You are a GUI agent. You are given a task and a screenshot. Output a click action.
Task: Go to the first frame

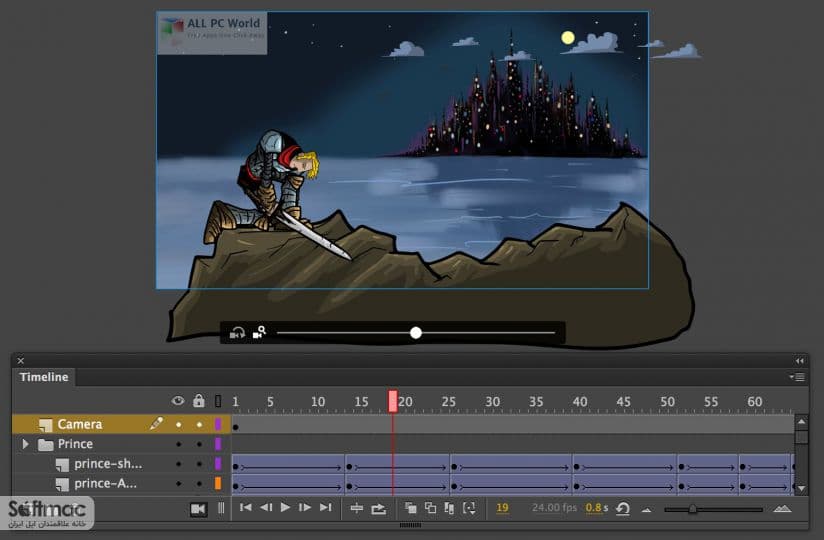click(x=245, y=507)
